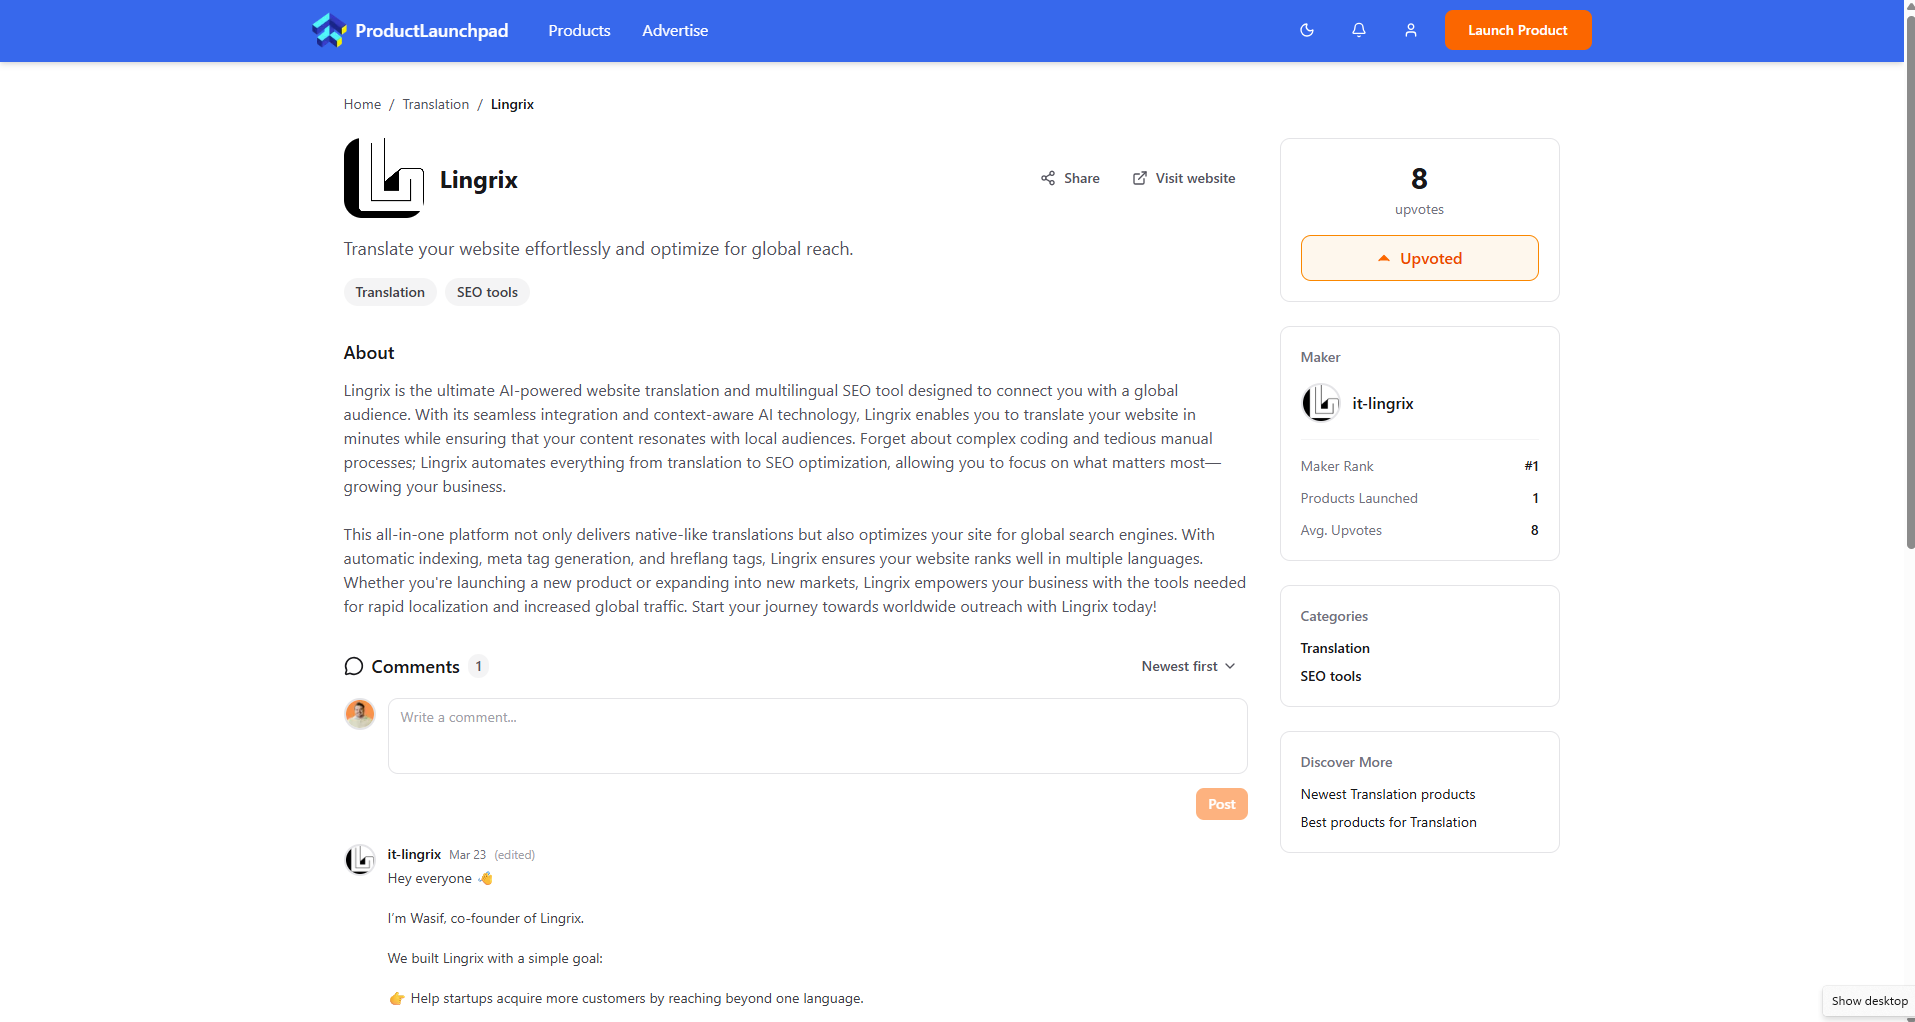
Task: Click the Lingrix product logo
Action: [x=383, y=178]
